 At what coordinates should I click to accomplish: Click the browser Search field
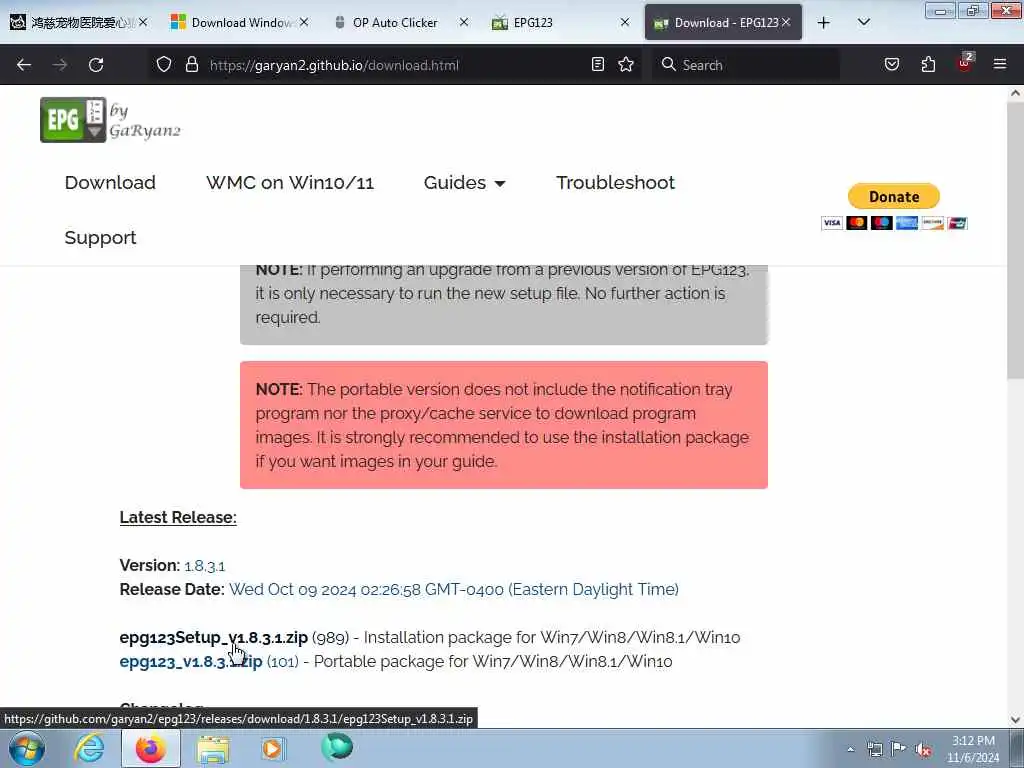point(746,65)
